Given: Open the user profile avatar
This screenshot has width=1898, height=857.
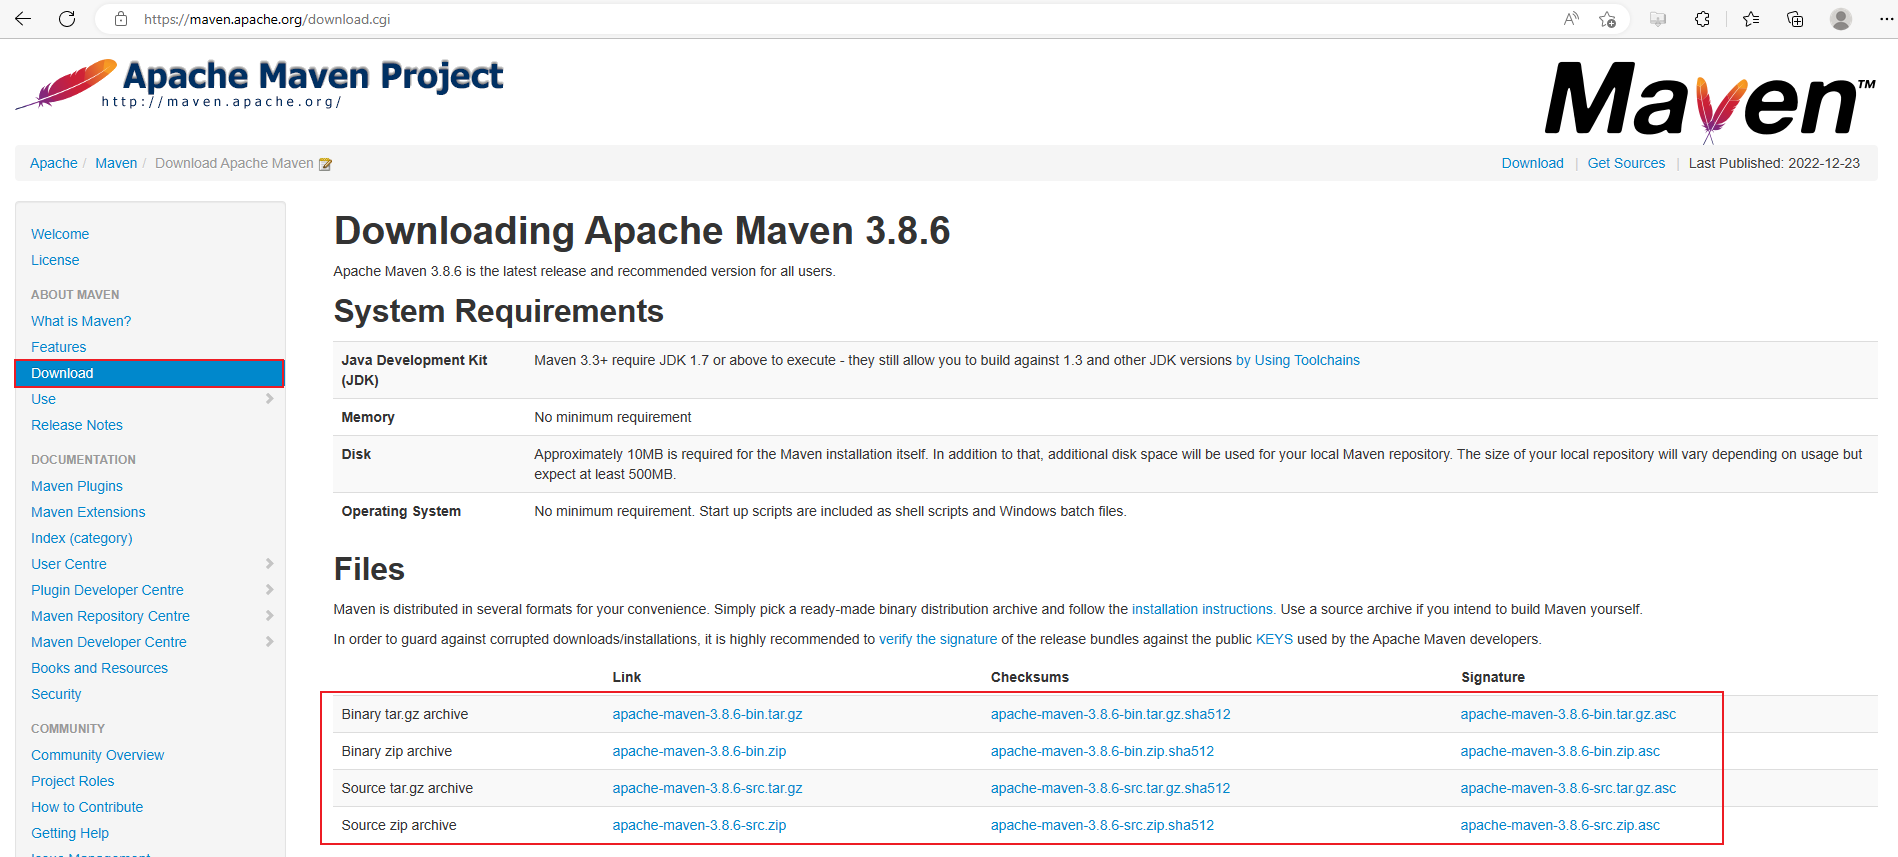Looking at the screenshot, I should 1841,19.
